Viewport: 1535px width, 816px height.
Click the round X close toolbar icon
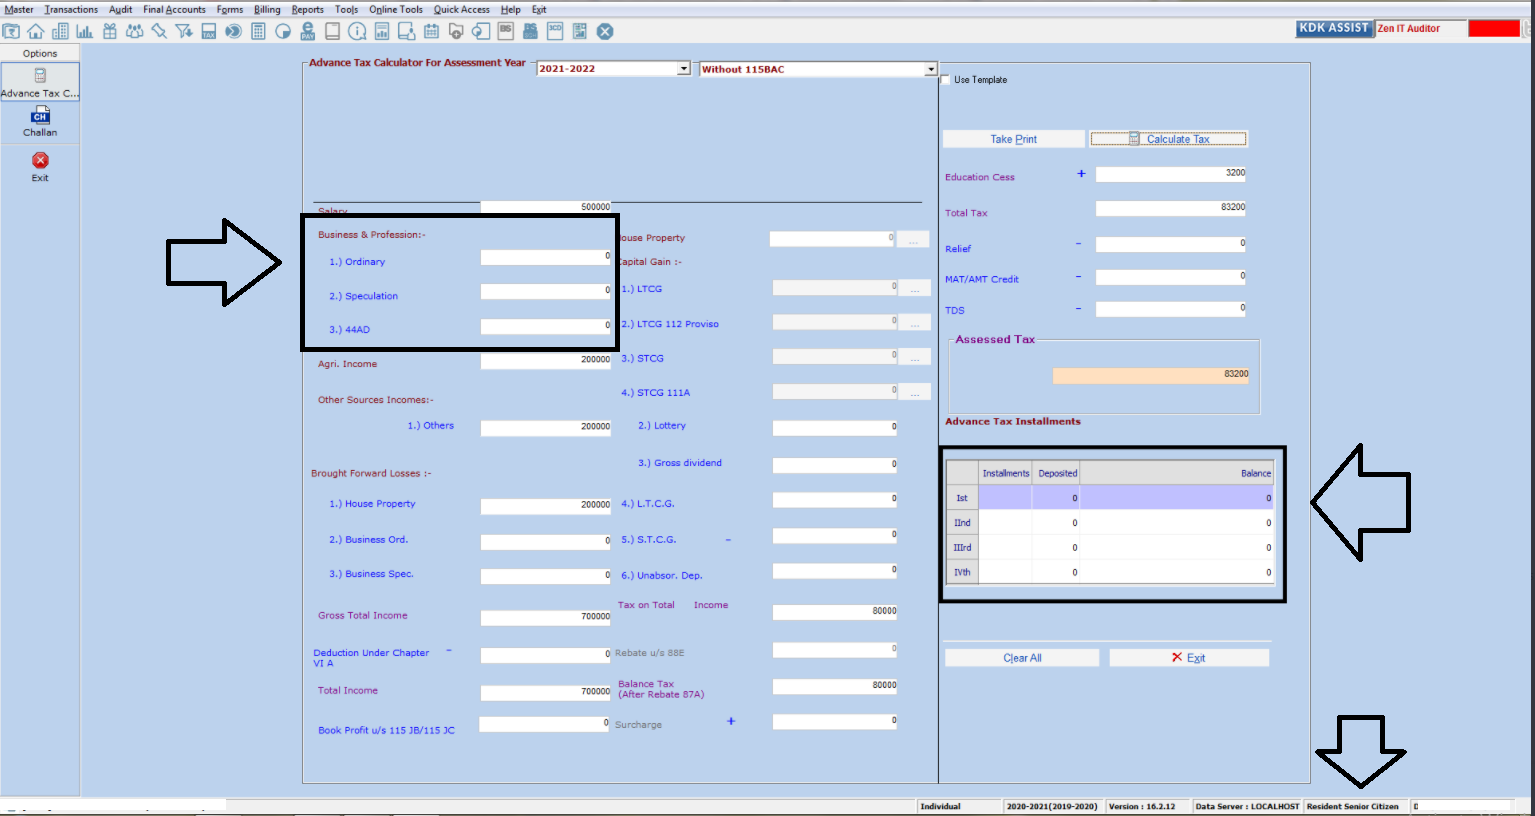[605, 31]
